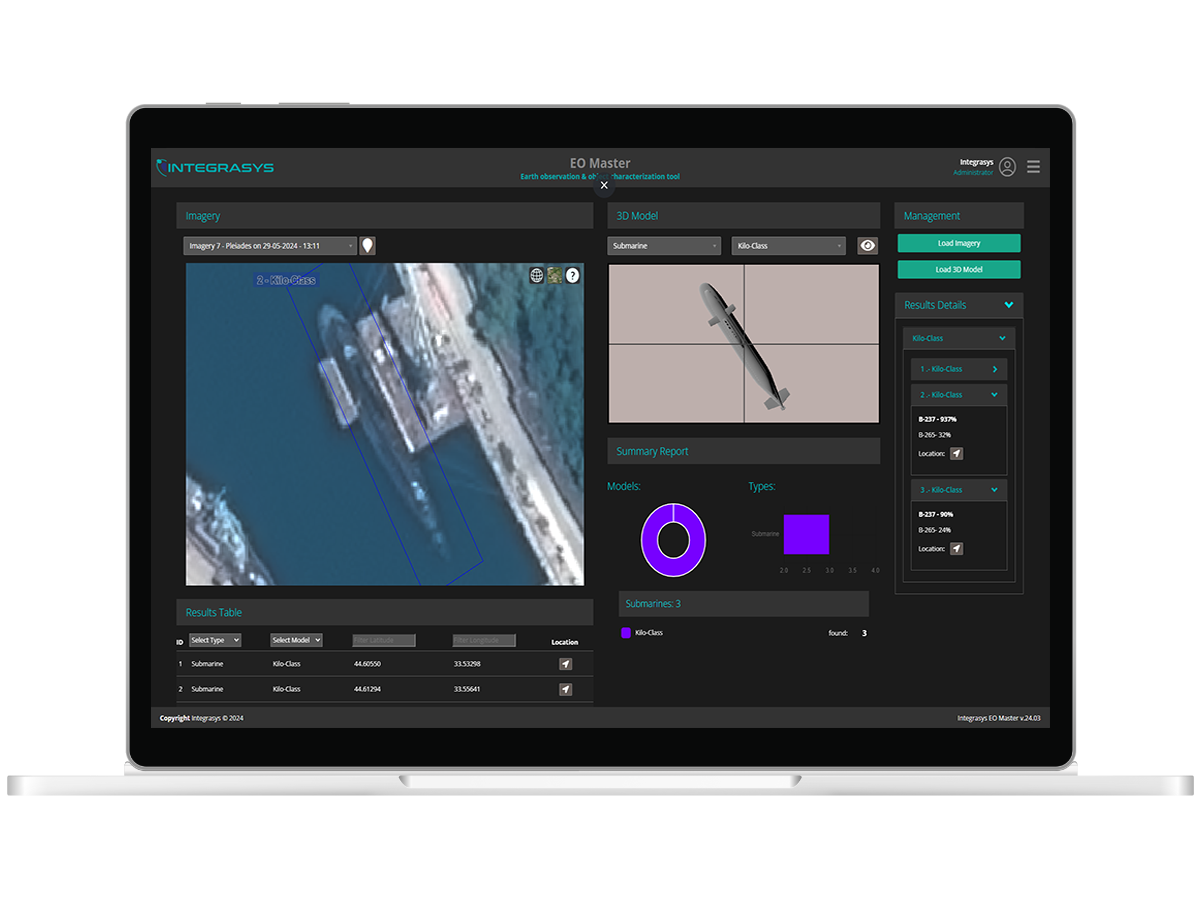Open the Imagery 7 Pleiades dropdown

tap(270, 246)
